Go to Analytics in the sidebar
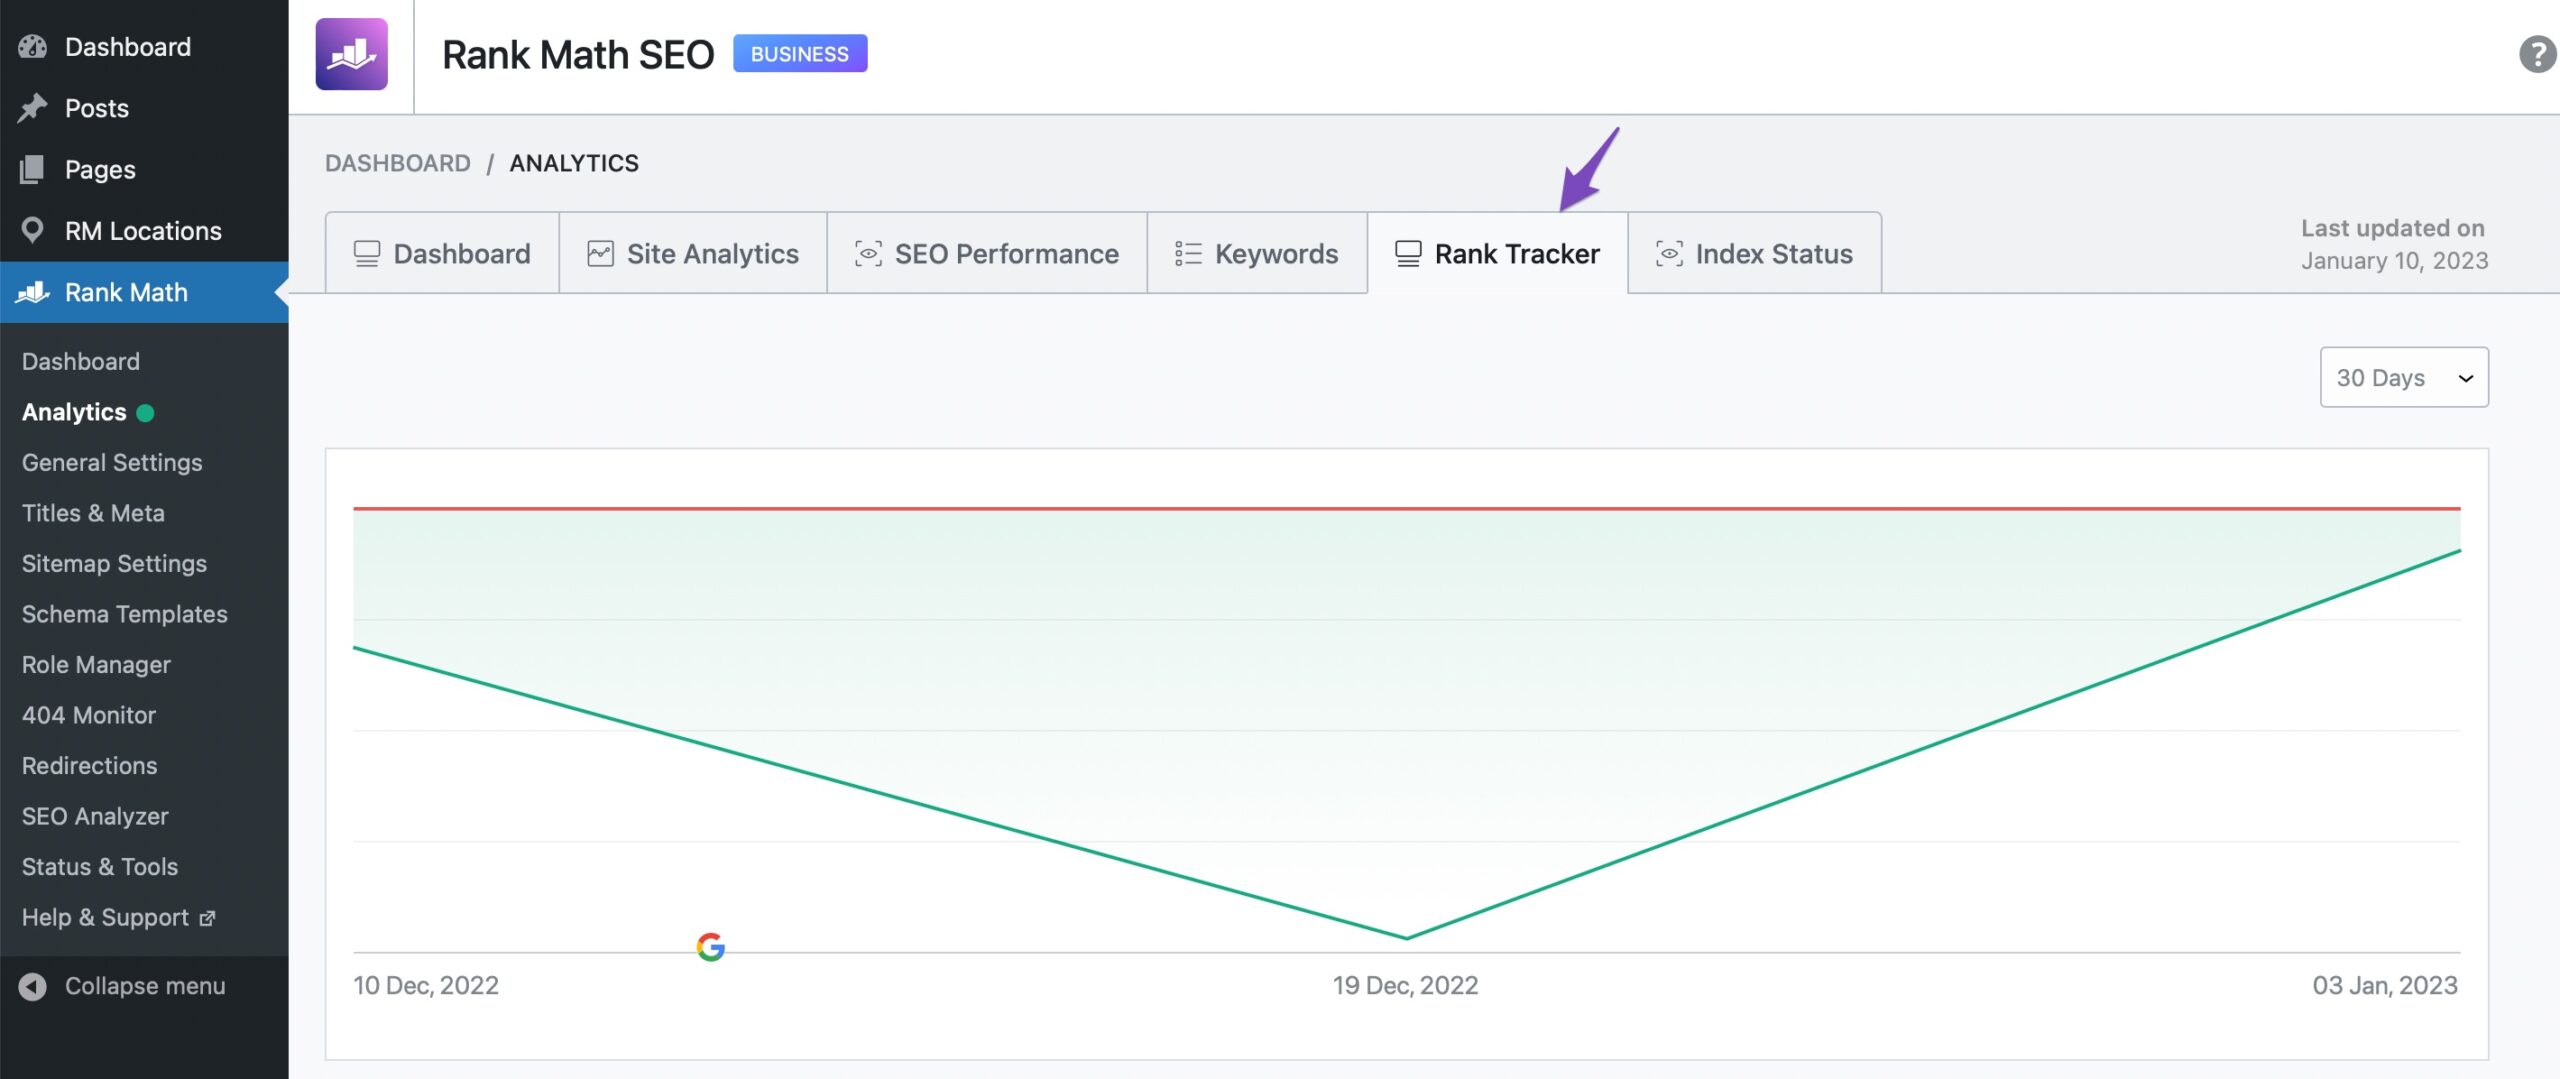The height and width of the screenshot is (1079, 2560). (73, 412)
